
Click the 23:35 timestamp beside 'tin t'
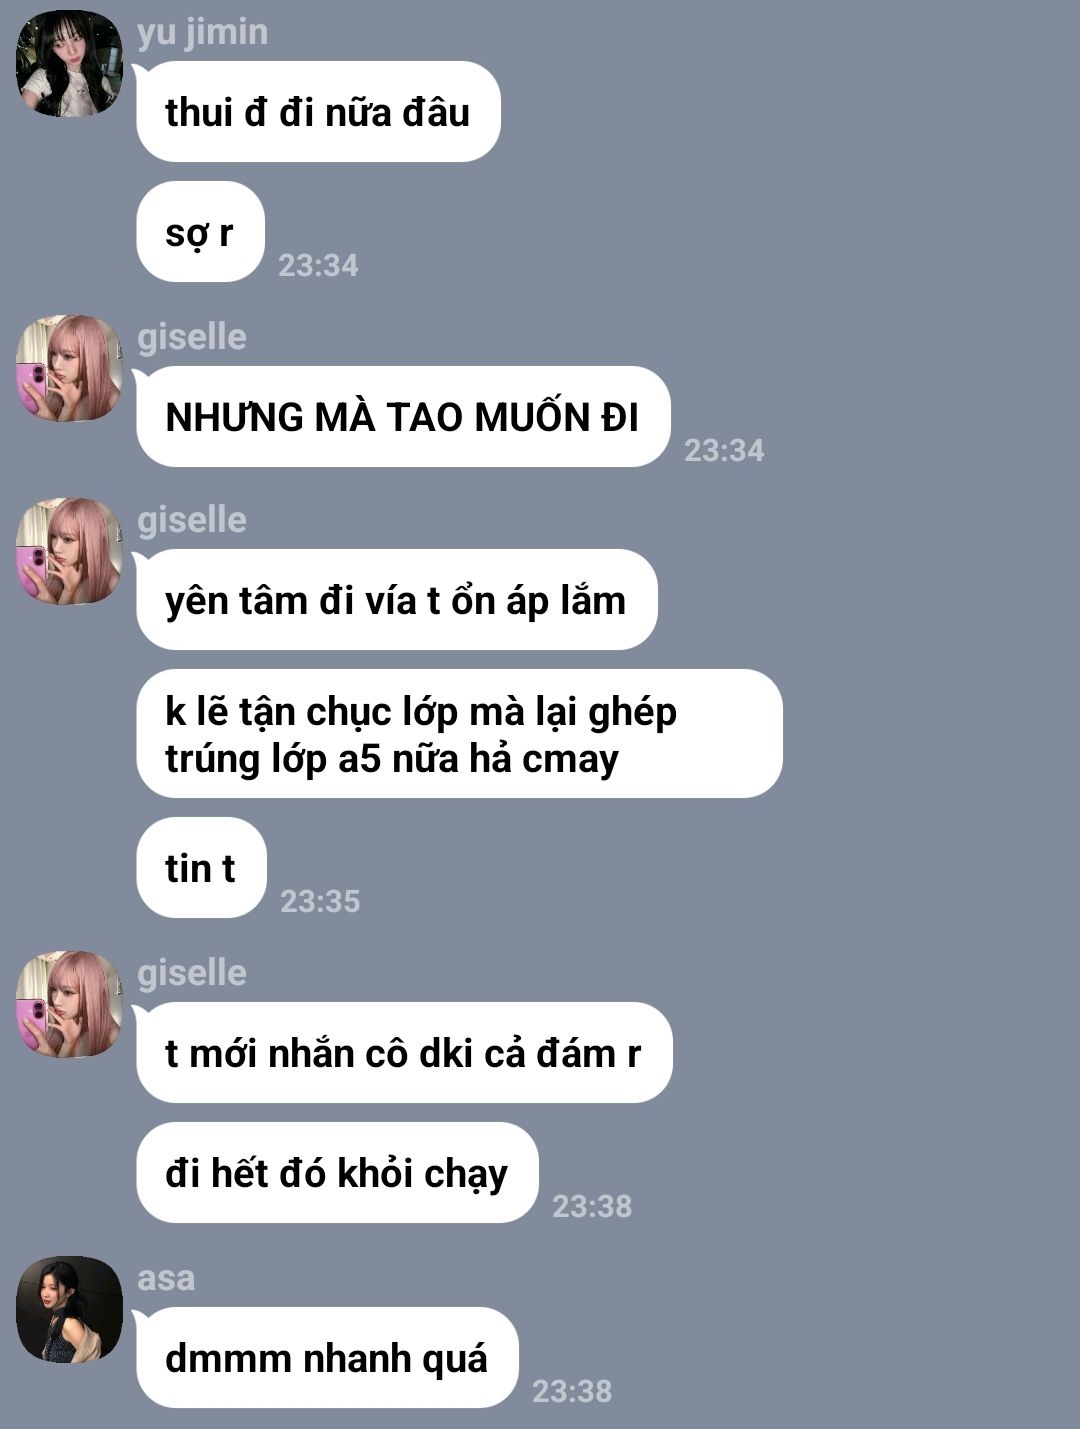320,901
